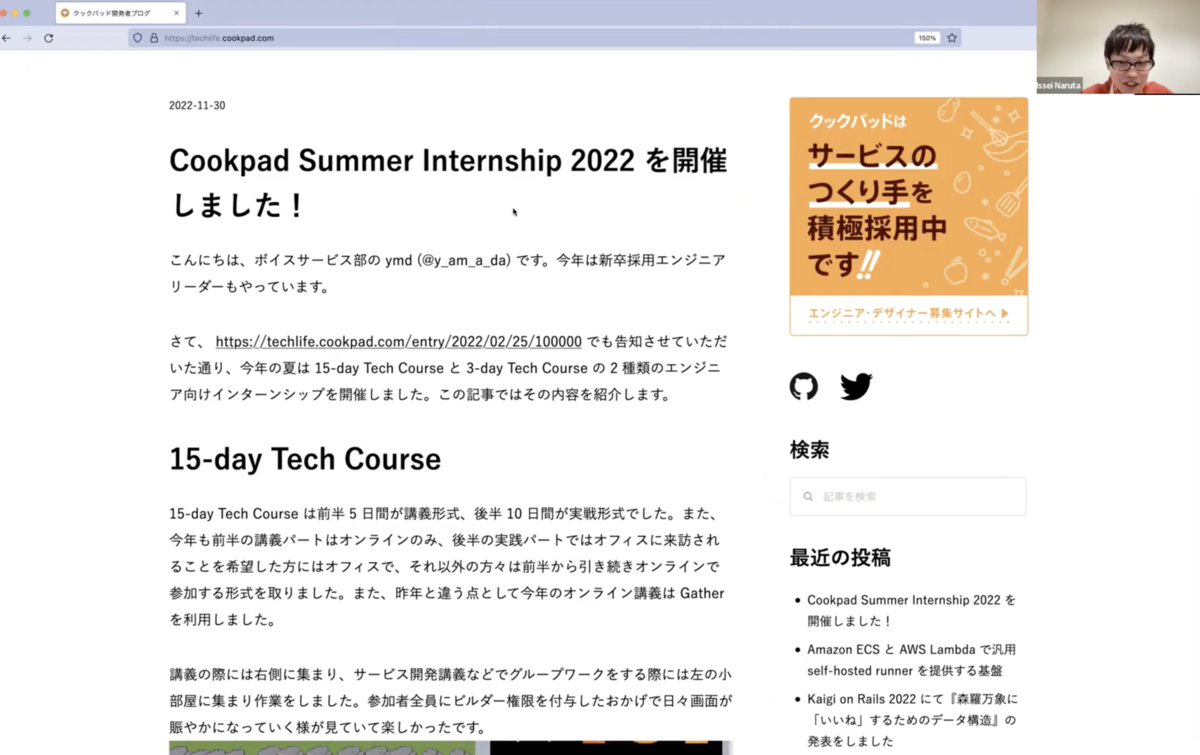Screen dimensions: 1200x755
Task: Open the 2022-11-30 date link
Action: tap(197, 106)
